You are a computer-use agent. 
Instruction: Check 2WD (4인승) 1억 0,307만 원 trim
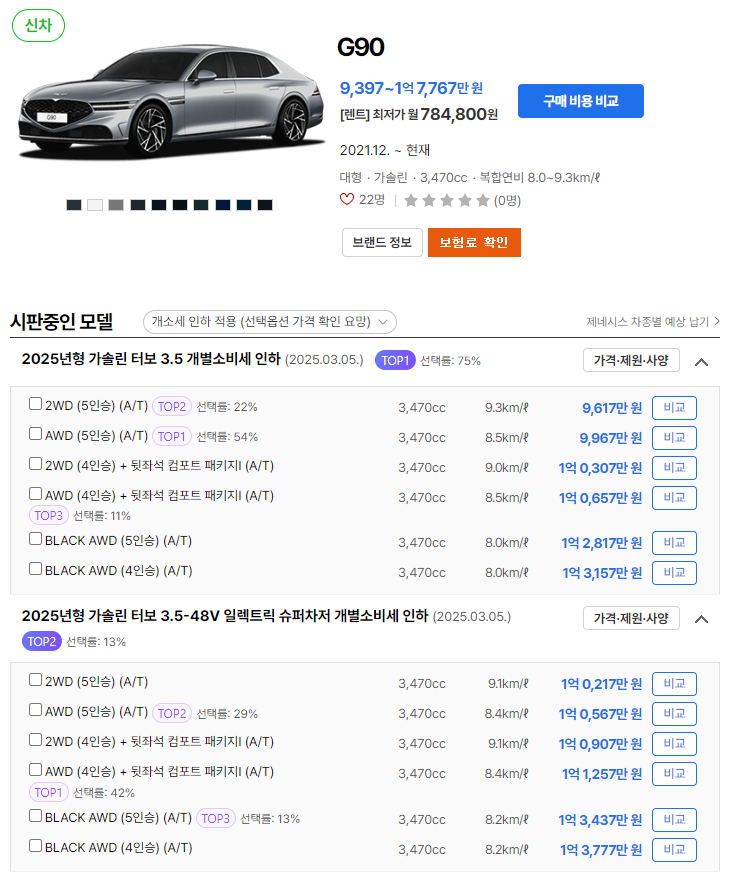pyautogui.click(x=35, y=464)
